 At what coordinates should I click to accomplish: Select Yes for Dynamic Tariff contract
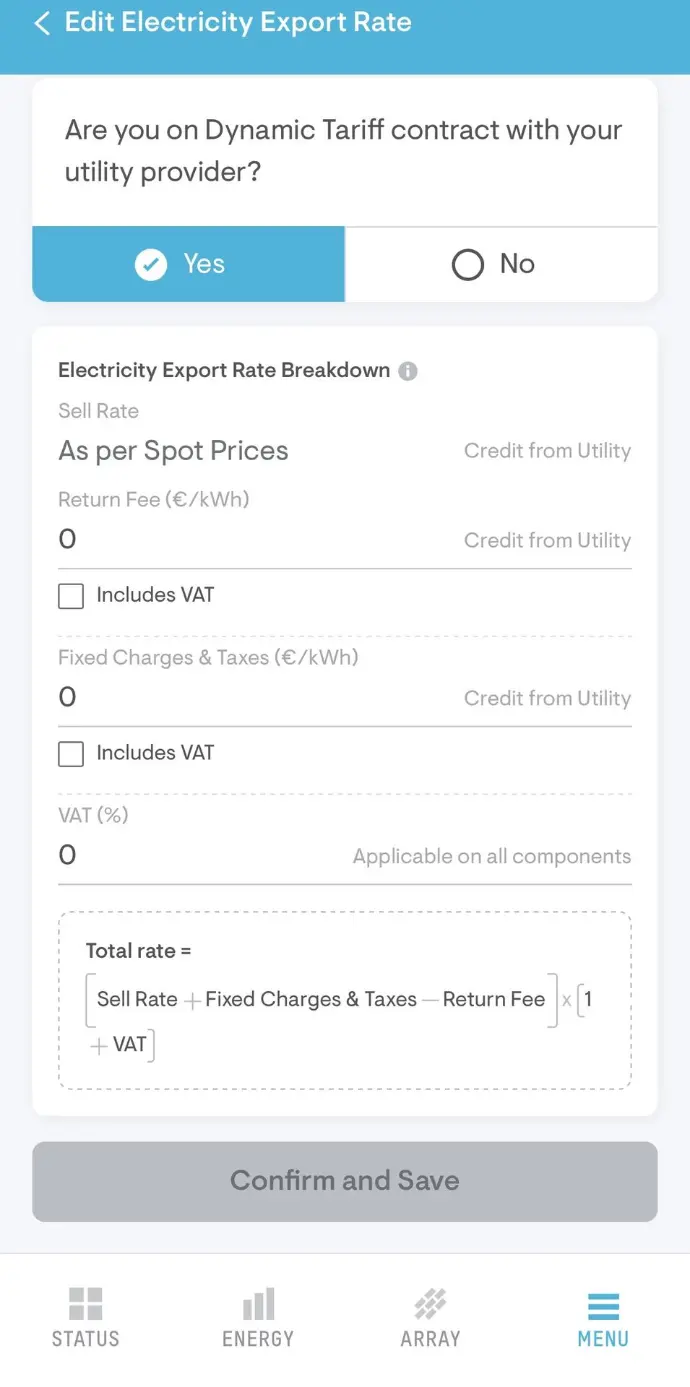pos(189,265)
